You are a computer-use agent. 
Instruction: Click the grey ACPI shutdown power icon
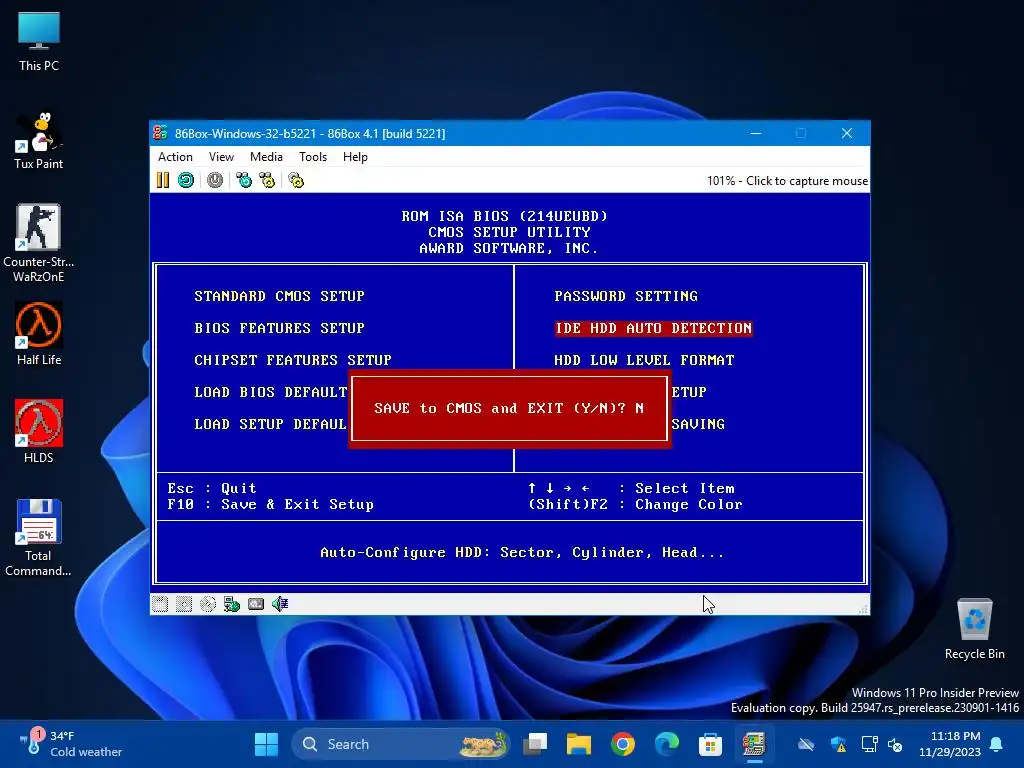215,180
